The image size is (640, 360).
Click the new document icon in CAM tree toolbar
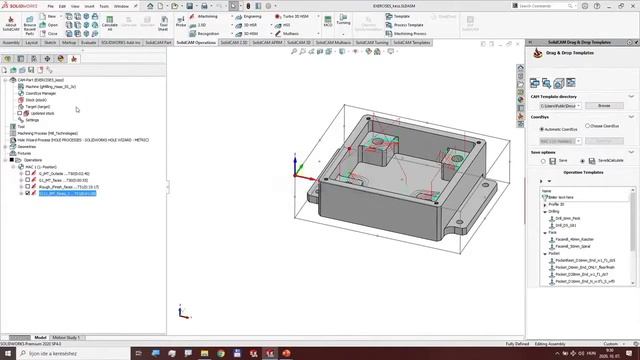[x=4, y=70]
